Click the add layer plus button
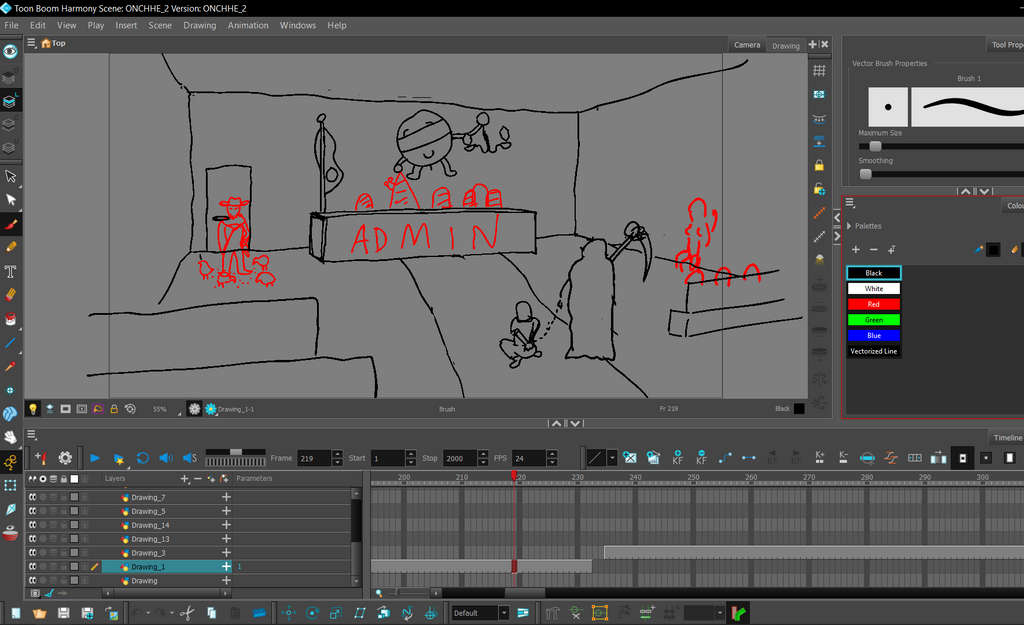This screenshot has width=1024, height=625. [x=184, y=479]
